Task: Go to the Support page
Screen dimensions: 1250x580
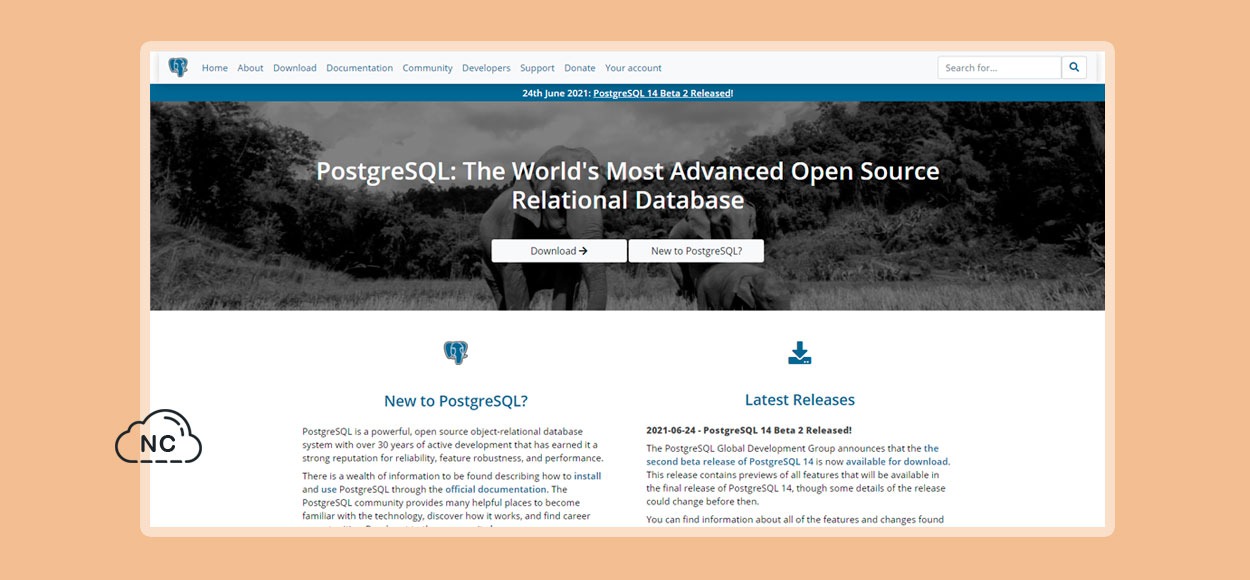Action: coord(537,68)
